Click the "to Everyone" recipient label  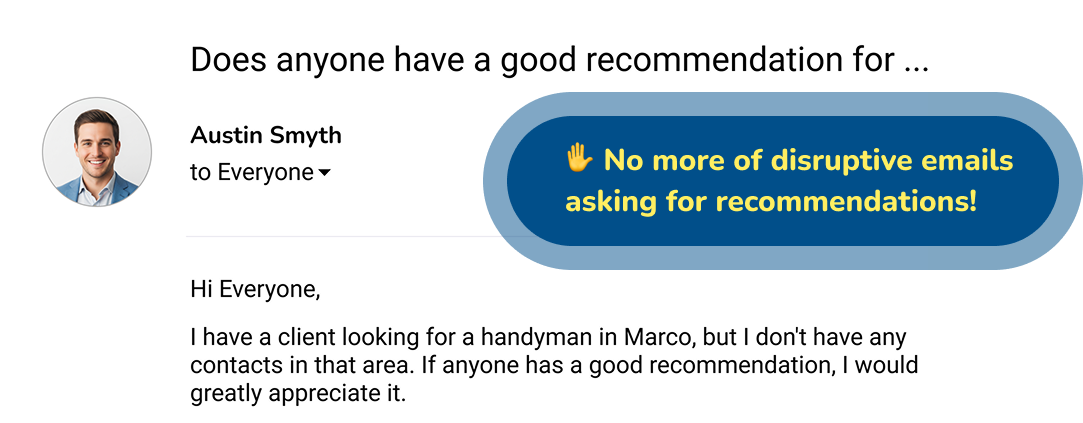point(251,173)
